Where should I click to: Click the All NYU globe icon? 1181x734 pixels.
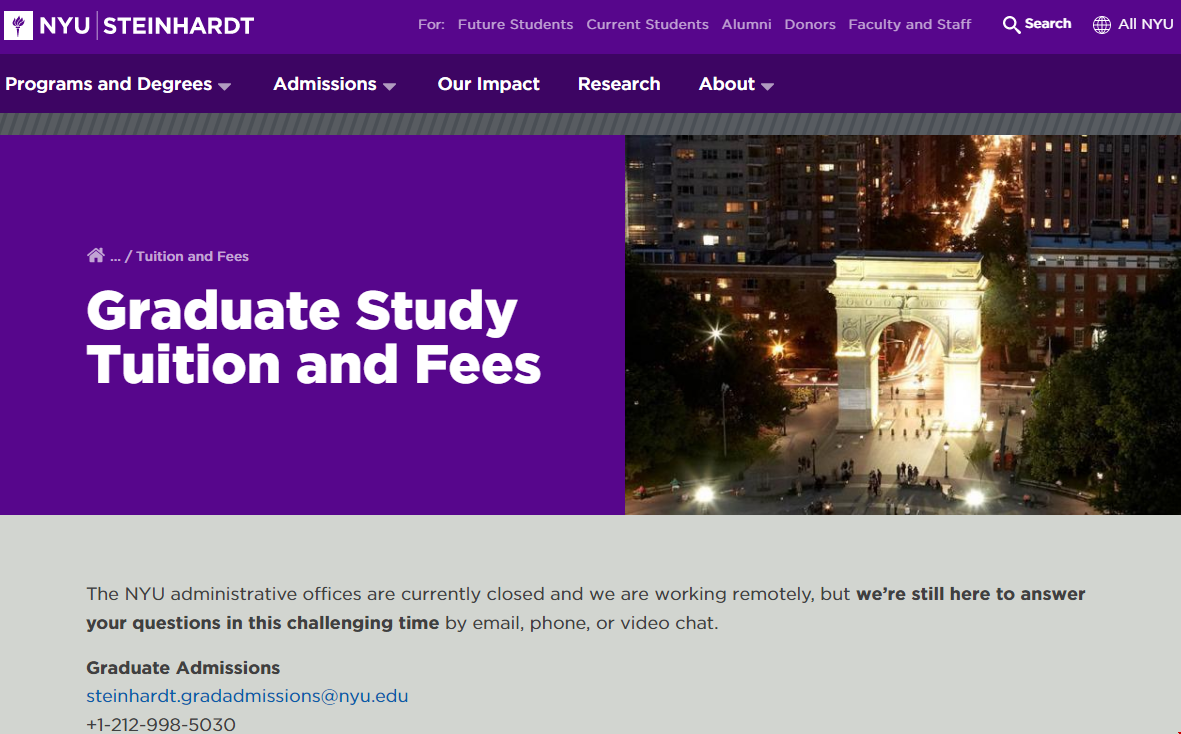click(x=1101, y=25)
